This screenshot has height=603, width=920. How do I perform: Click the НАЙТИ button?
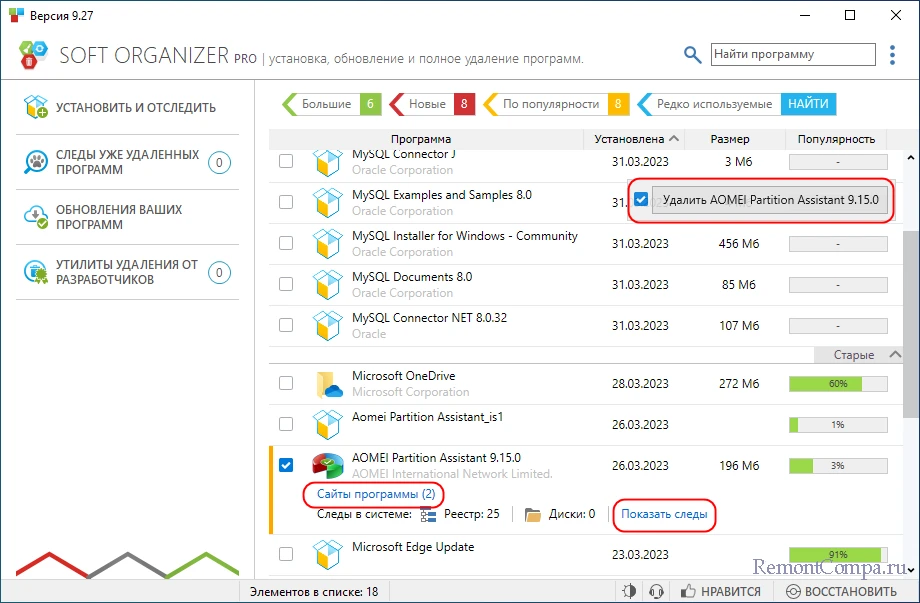point(808,104)
